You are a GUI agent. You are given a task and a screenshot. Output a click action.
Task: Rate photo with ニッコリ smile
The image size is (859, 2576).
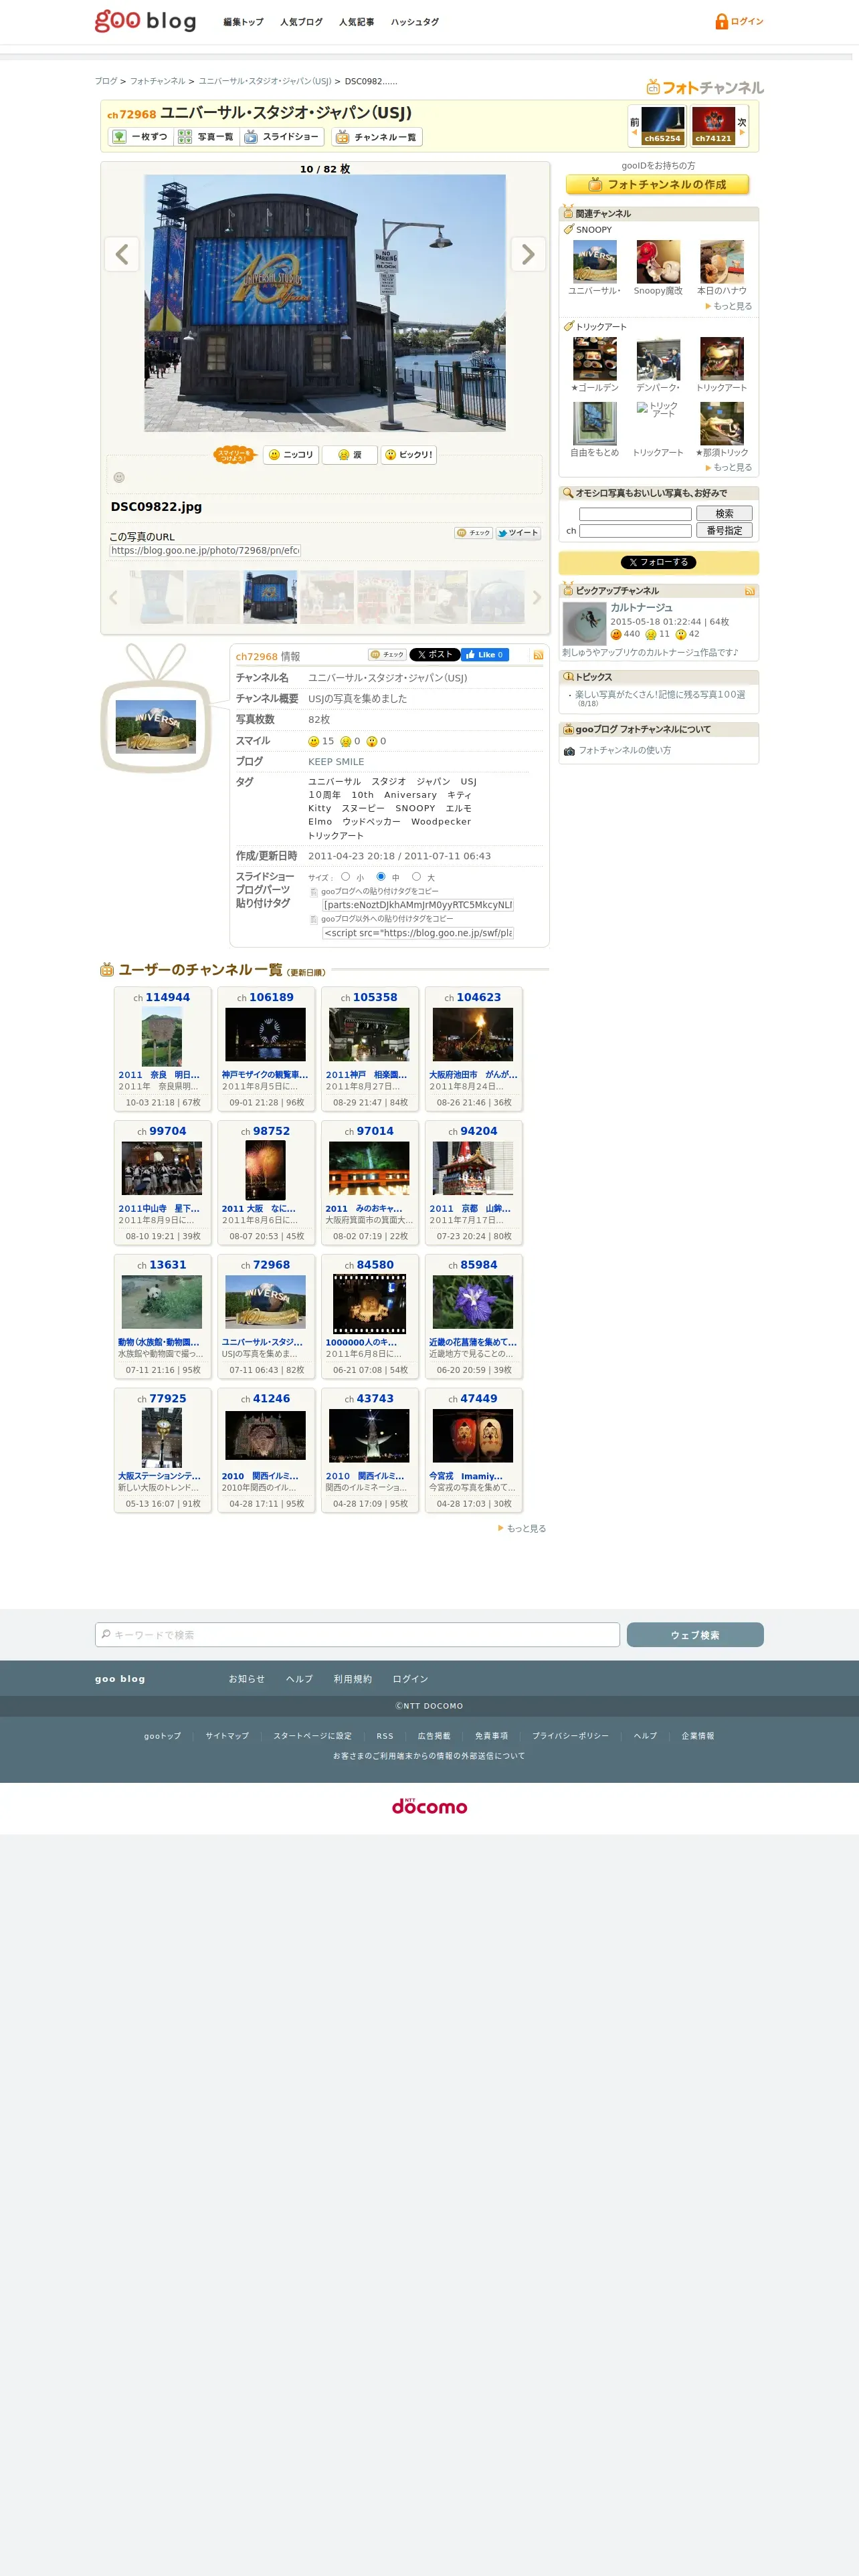coord(291,455)
